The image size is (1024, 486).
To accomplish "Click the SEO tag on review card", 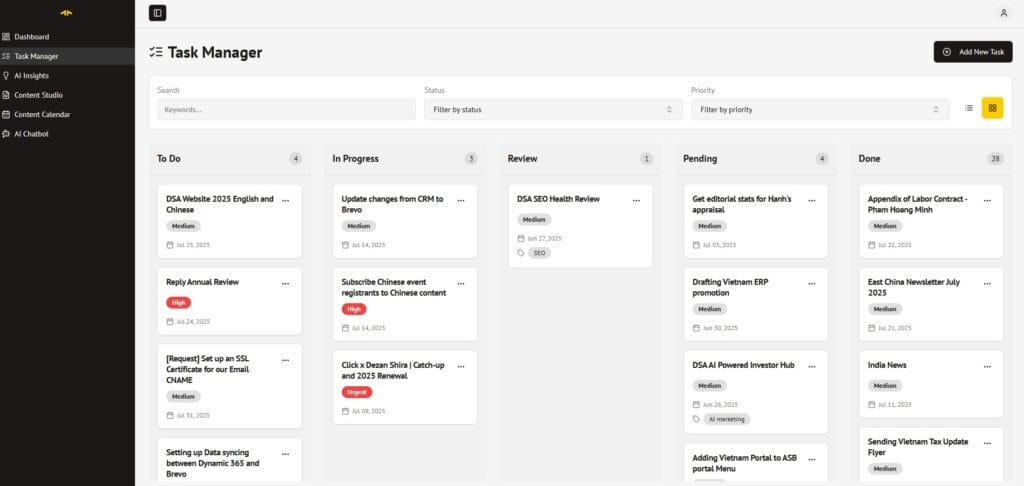I will [539, 253].
